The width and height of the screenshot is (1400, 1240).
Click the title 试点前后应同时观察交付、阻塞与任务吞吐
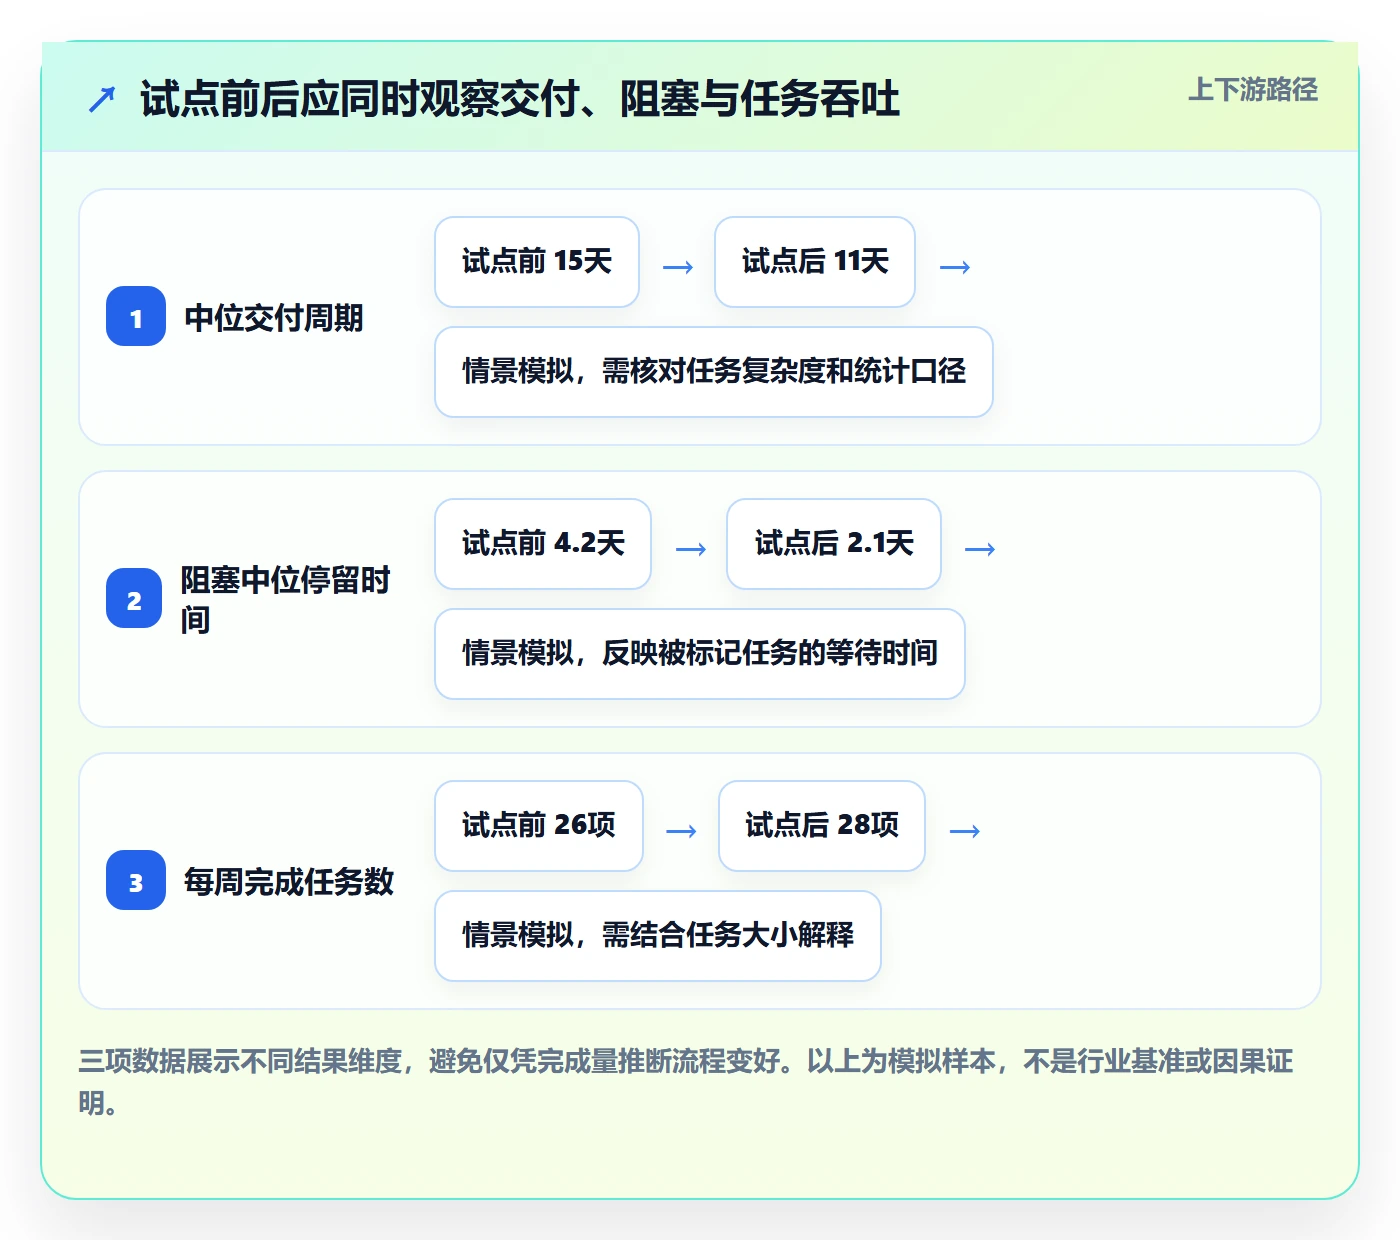click(520, 99)
